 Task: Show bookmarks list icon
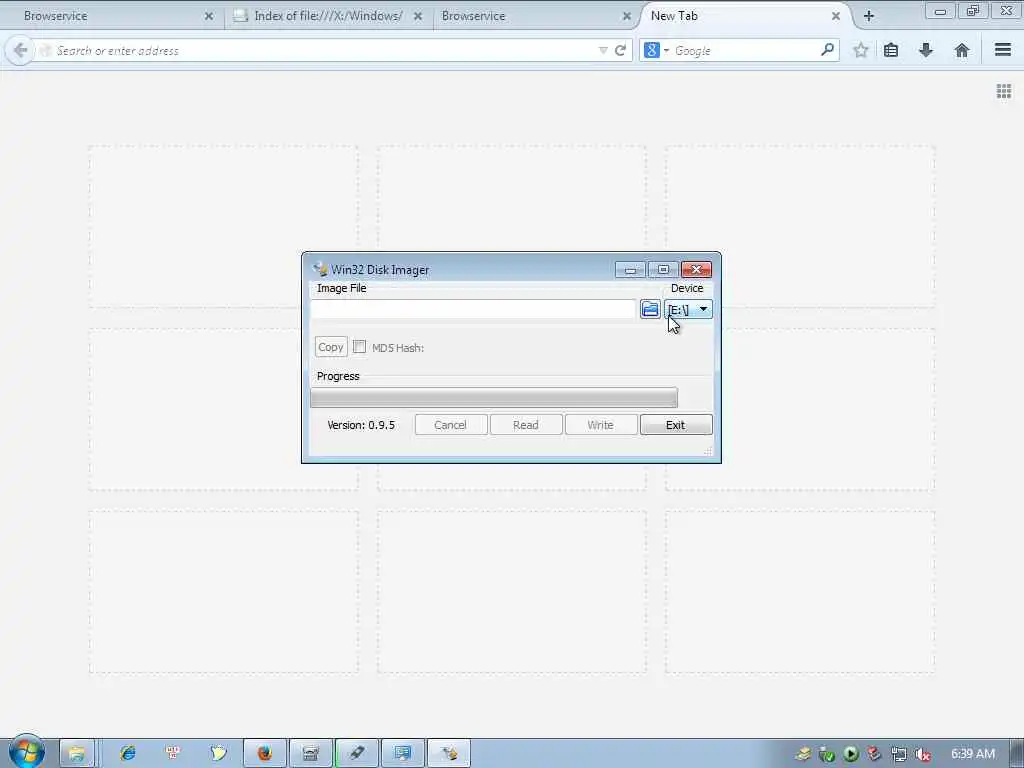tap(891, 50)
